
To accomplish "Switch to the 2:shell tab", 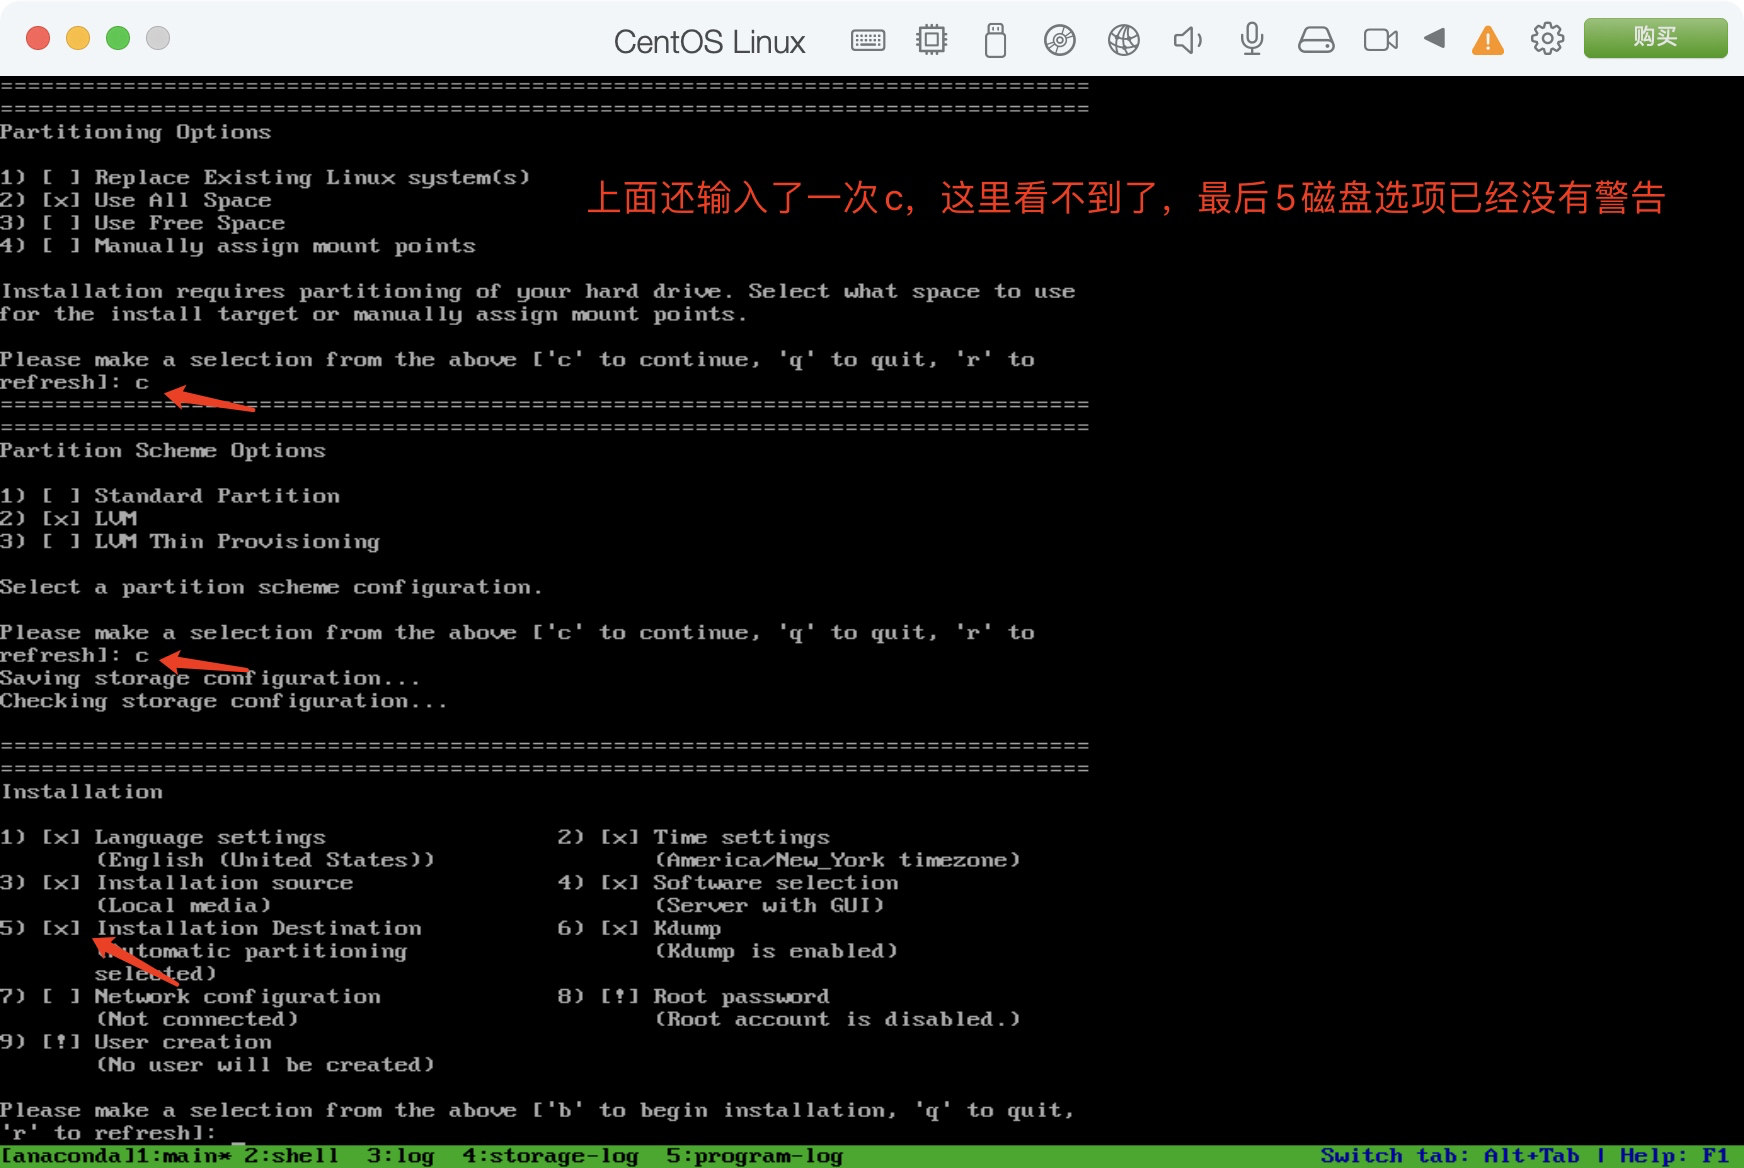I will click(292, 1156).
